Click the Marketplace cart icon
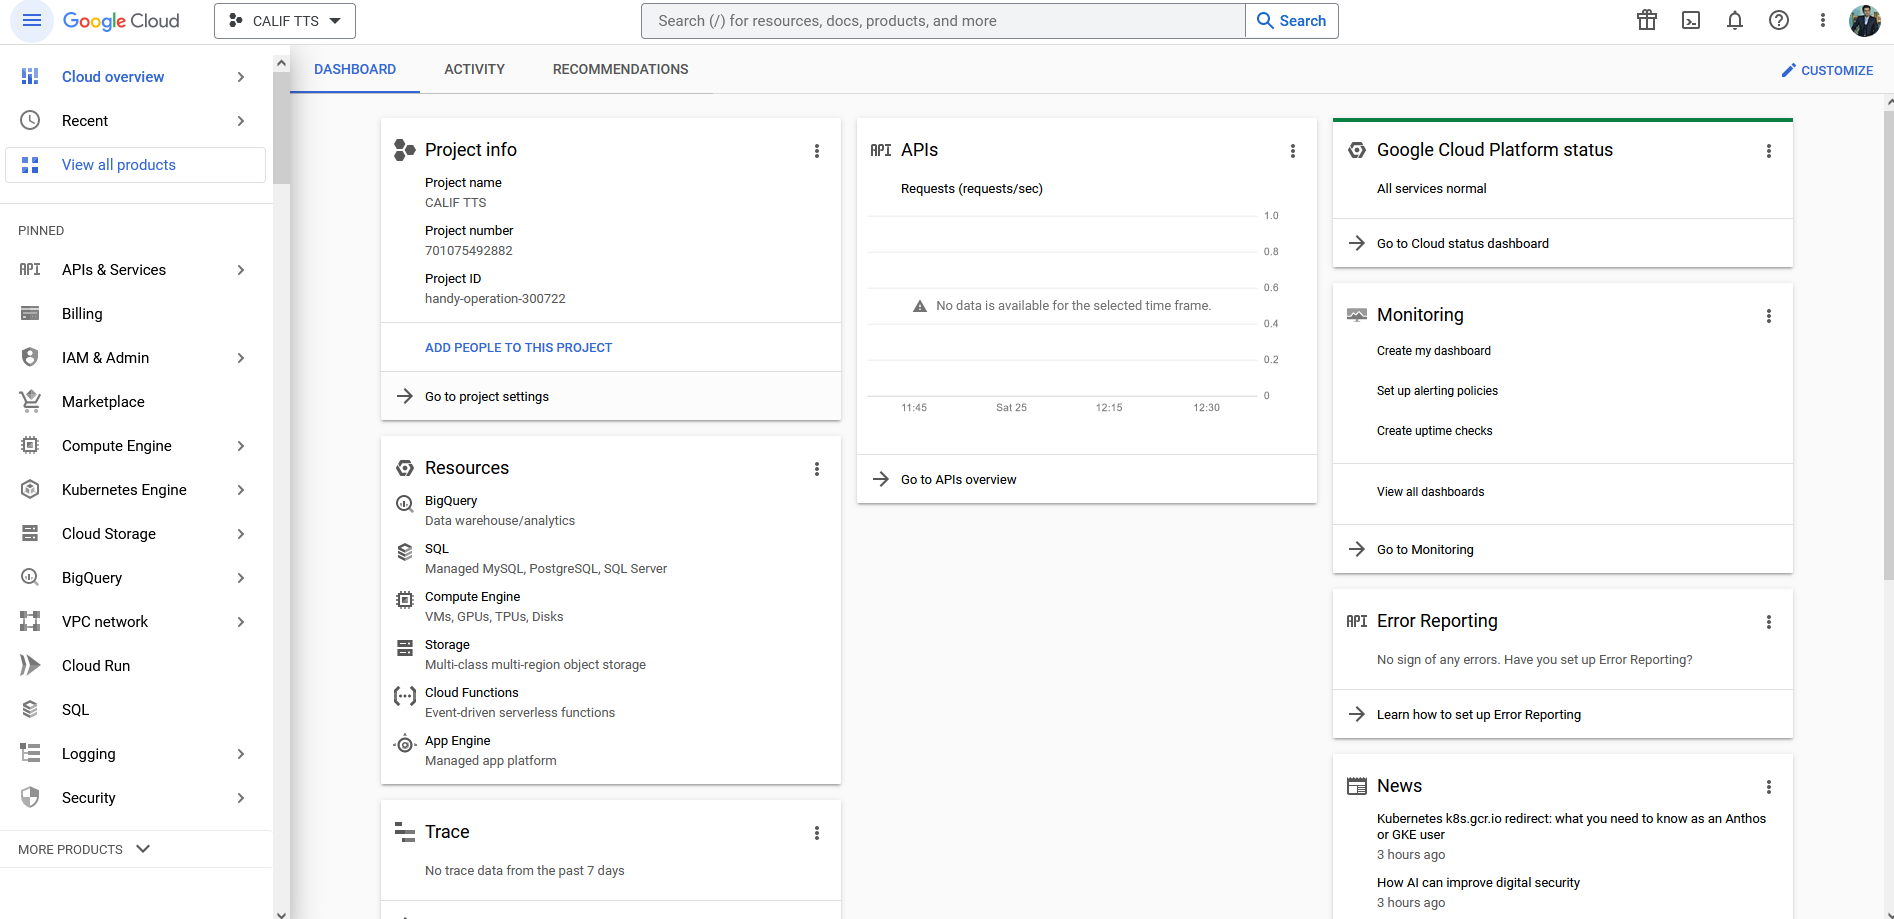Screen dimensions: 1894x919 point(30,401)
